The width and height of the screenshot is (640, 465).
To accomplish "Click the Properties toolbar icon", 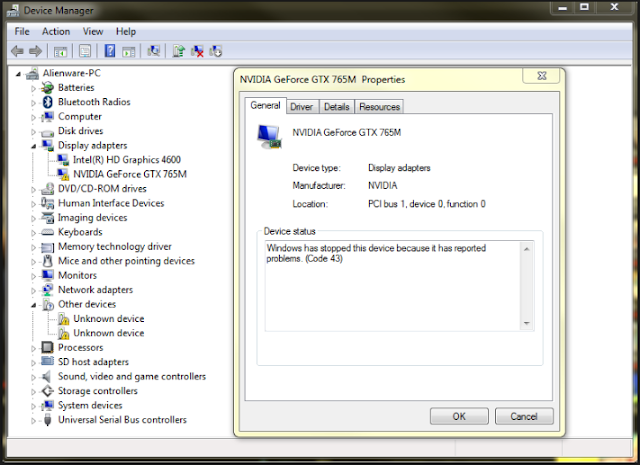I will (x=85, y=51).
